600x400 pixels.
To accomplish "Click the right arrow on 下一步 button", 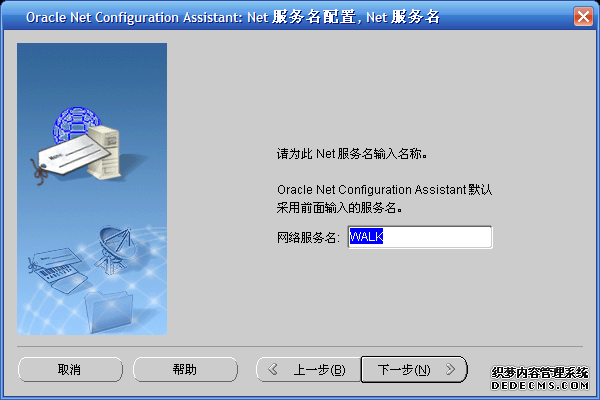I will coord(451,369).
